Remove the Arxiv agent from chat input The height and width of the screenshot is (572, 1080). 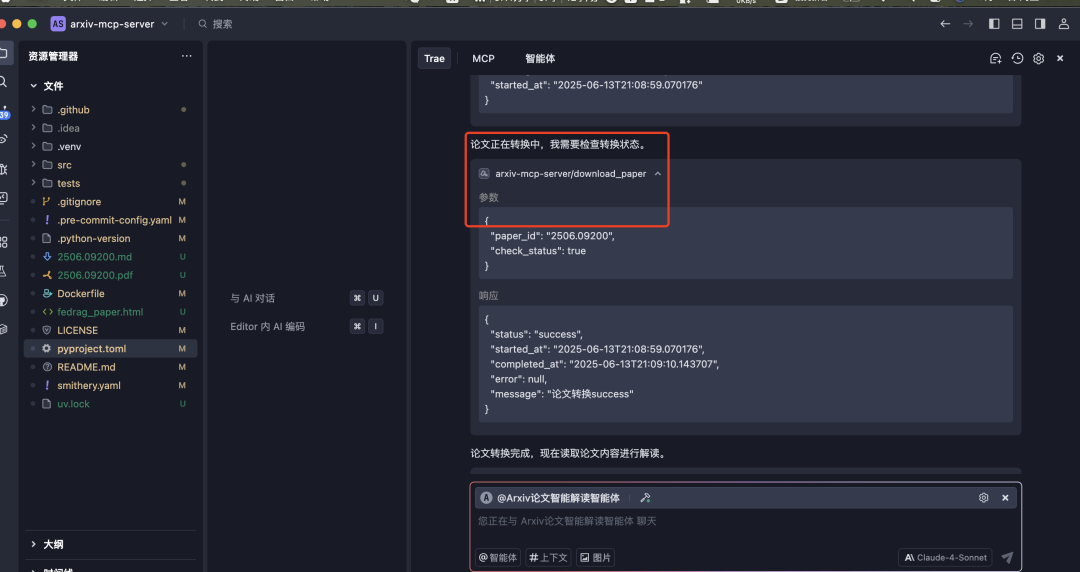1005,498
